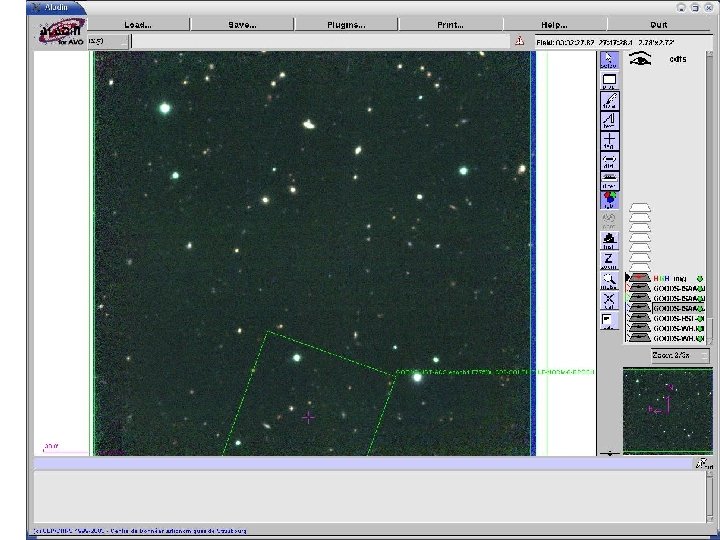Activate the magnifying glass tool
This screenshot has height=540, width=720.
(x=609, y=281)
